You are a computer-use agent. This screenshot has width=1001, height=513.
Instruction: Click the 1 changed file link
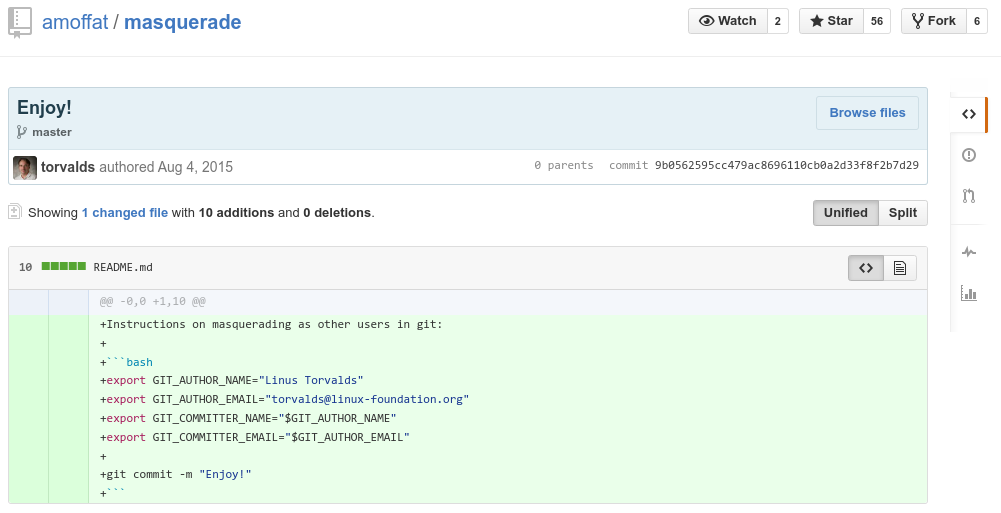pos(124,212)
